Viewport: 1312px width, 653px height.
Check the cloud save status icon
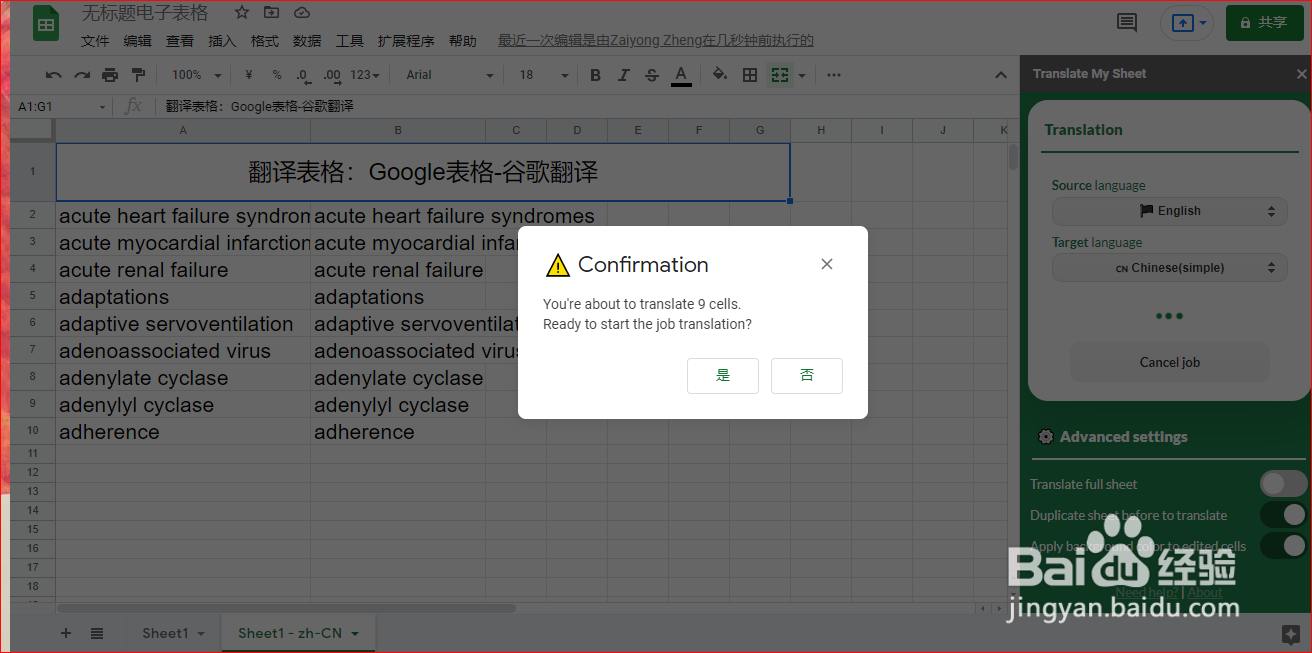(x=302, y=13)
